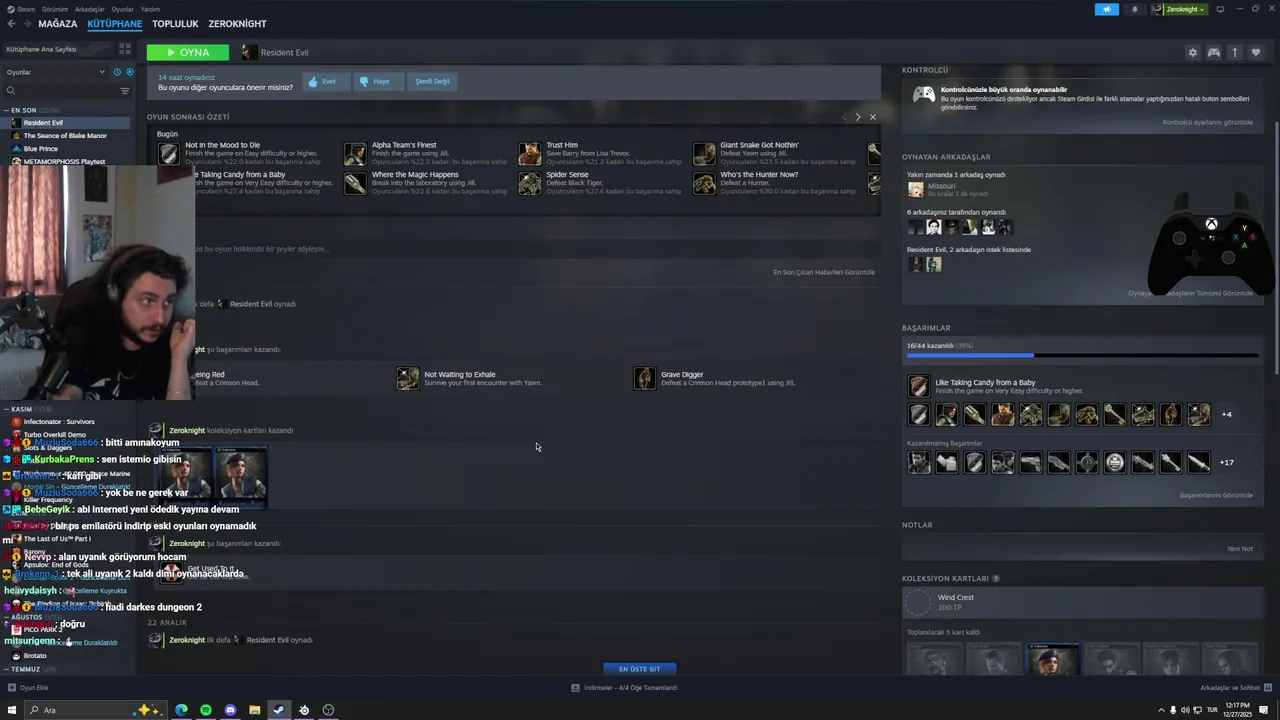Add Resident Evil to favorites heart icon
The width and height of the screenshot is (1280, 720).
coord(1256,52)
